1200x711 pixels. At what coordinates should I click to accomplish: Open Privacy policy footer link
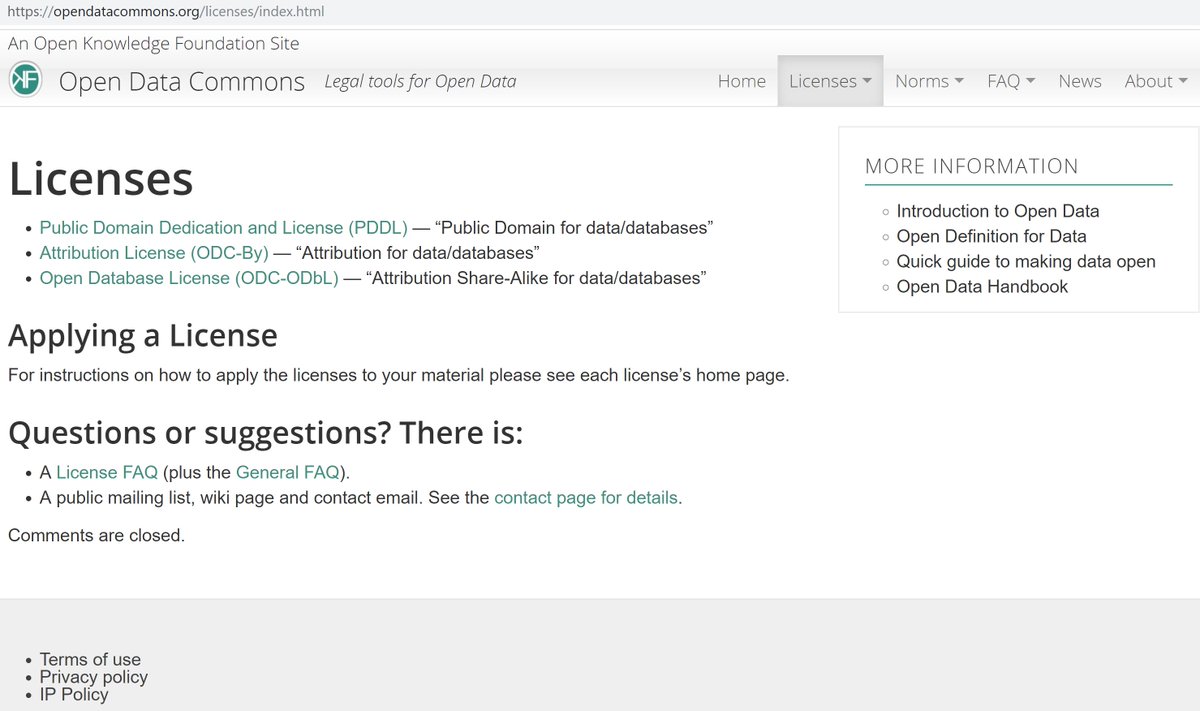pyautogui.click(x=94, y=677)
